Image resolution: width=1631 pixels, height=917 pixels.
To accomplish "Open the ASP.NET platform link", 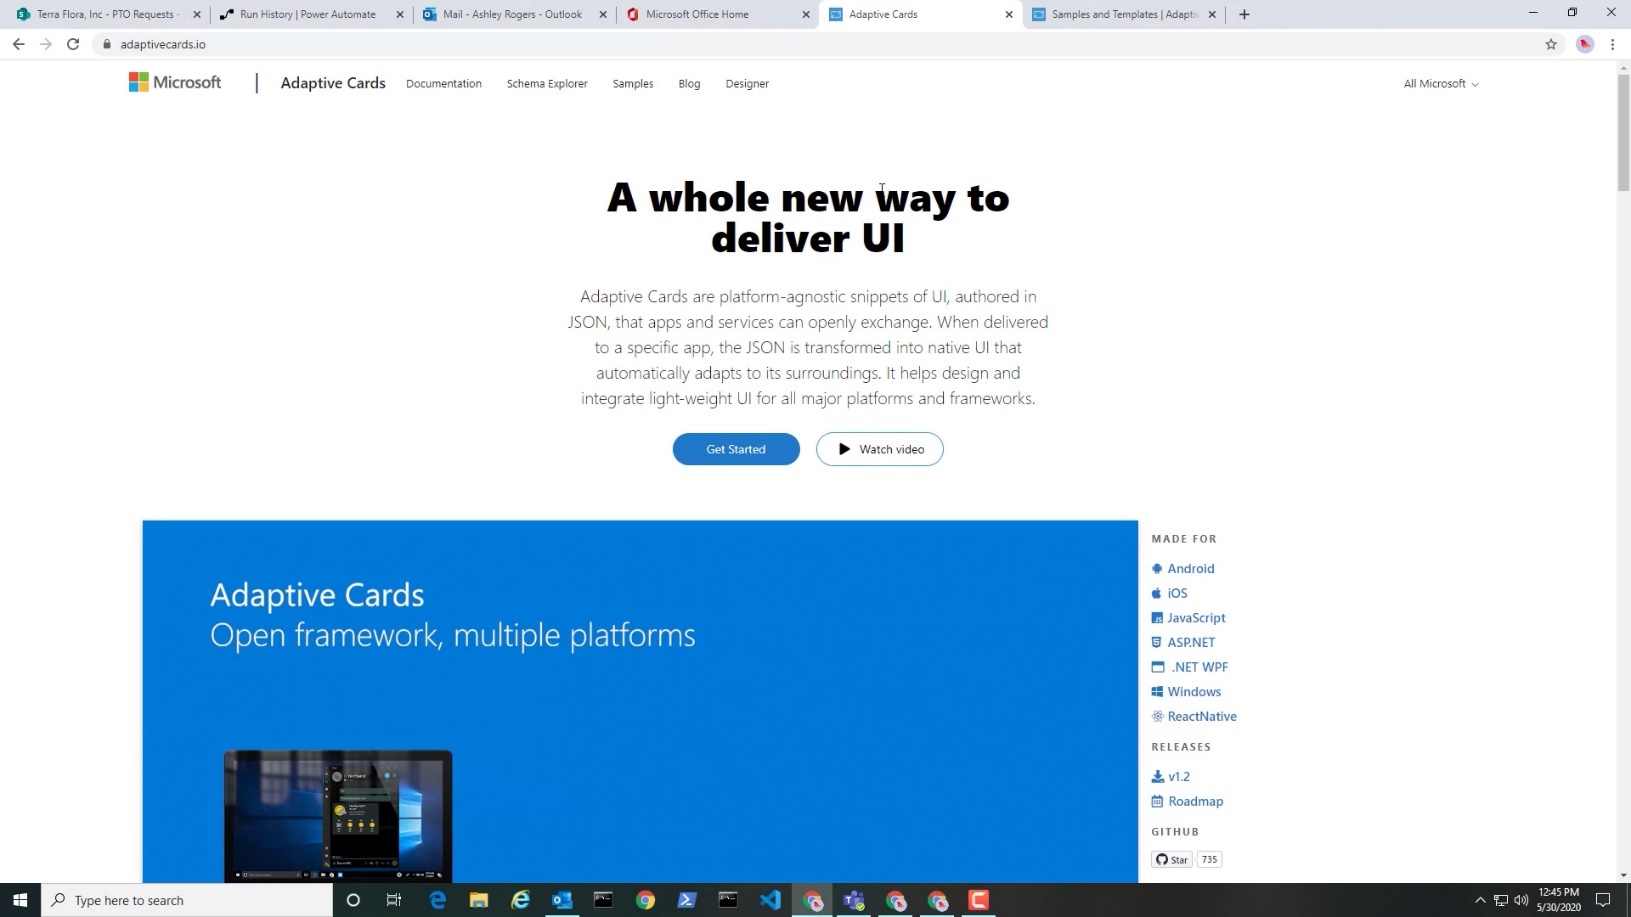I will tap(1183, 642).
